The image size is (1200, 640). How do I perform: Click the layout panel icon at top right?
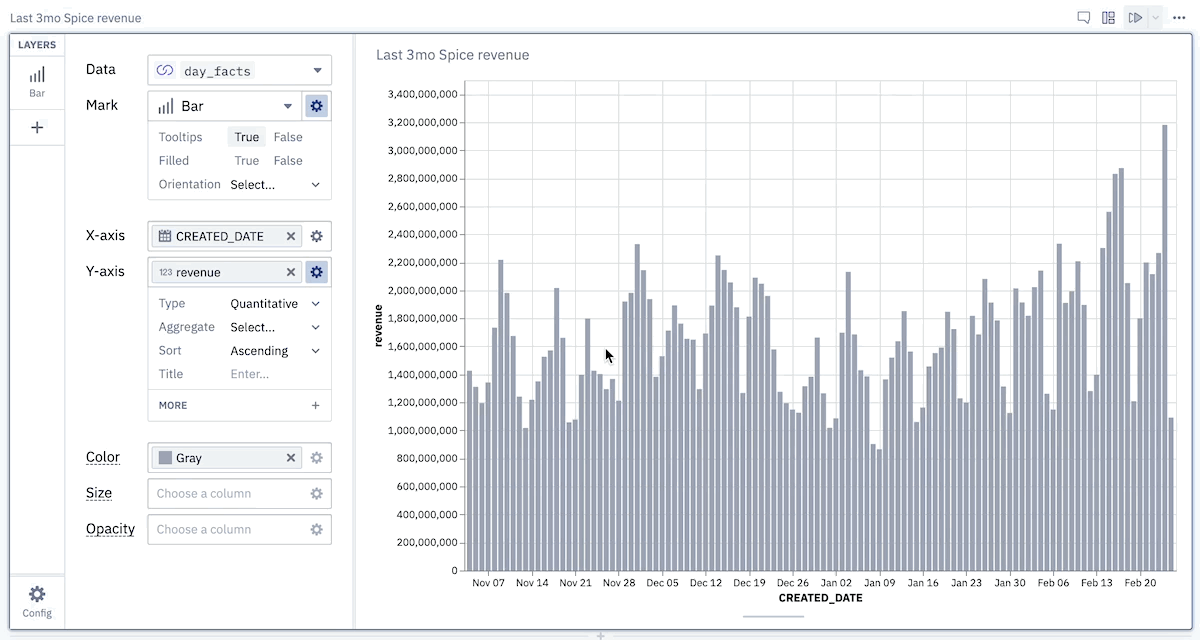pyautogui.click(x=1108, y=18)
